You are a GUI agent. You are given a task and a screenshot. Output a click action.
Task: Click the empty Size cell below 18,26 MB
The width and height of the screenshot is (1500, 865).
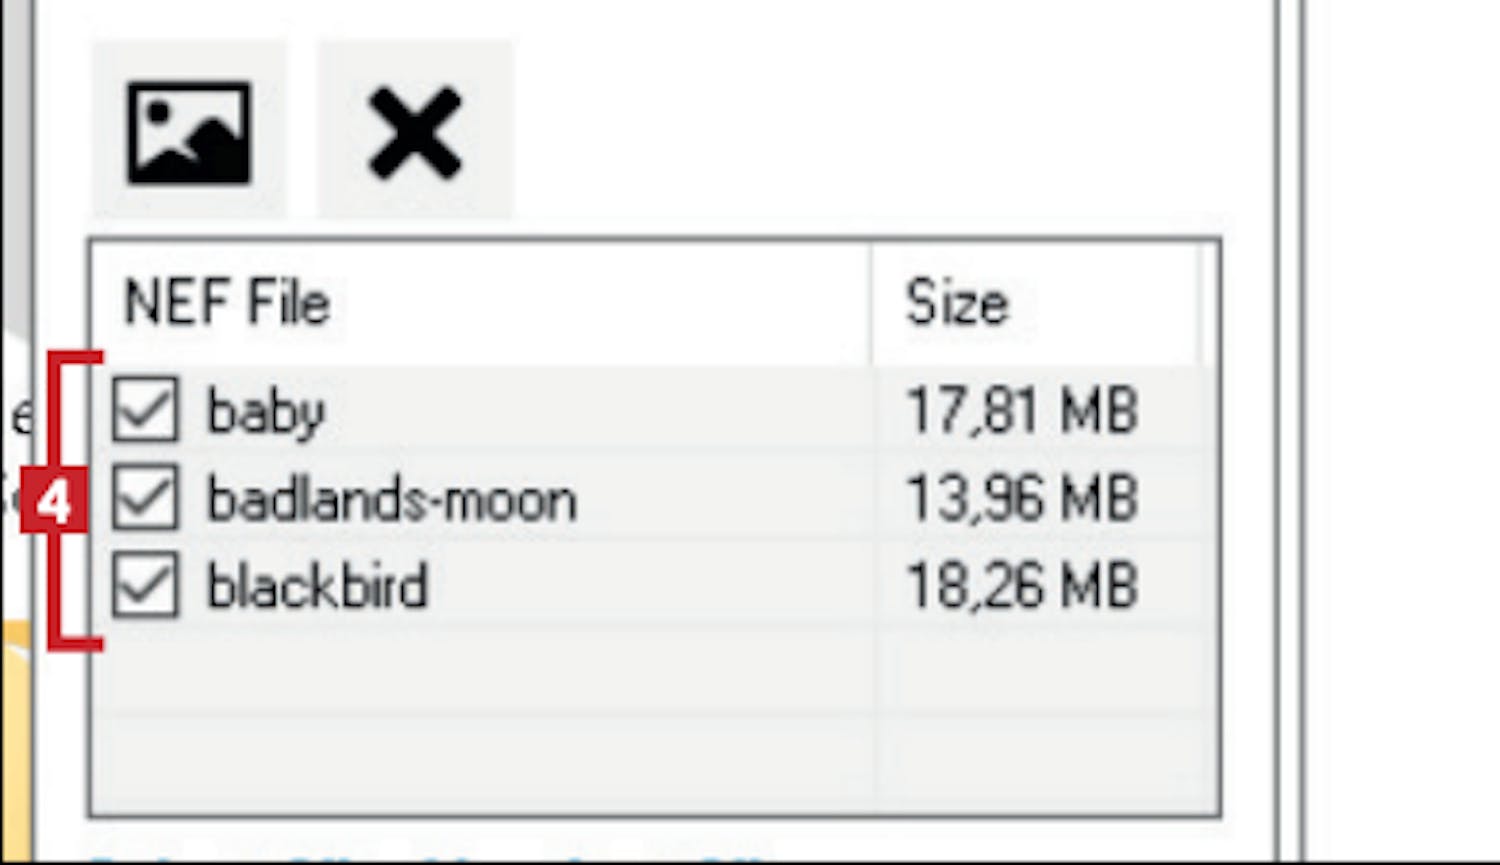pyautogui.click(x=1040, y=671)
